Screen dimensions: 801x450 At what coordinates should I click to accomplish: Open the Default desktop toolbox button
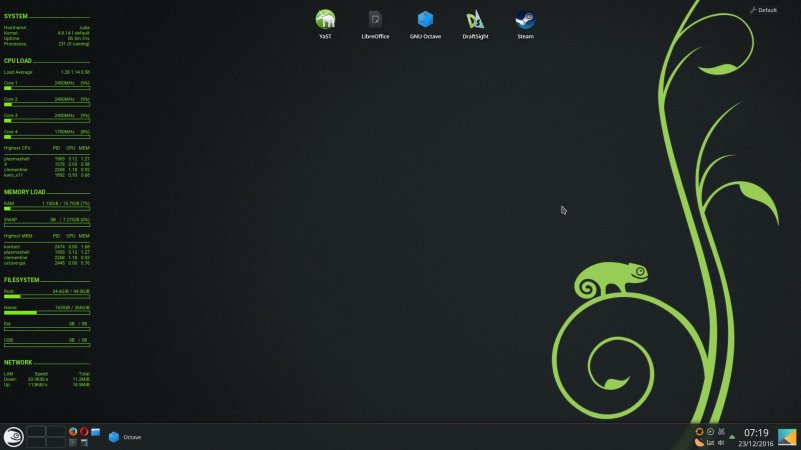tap(763, 10)
